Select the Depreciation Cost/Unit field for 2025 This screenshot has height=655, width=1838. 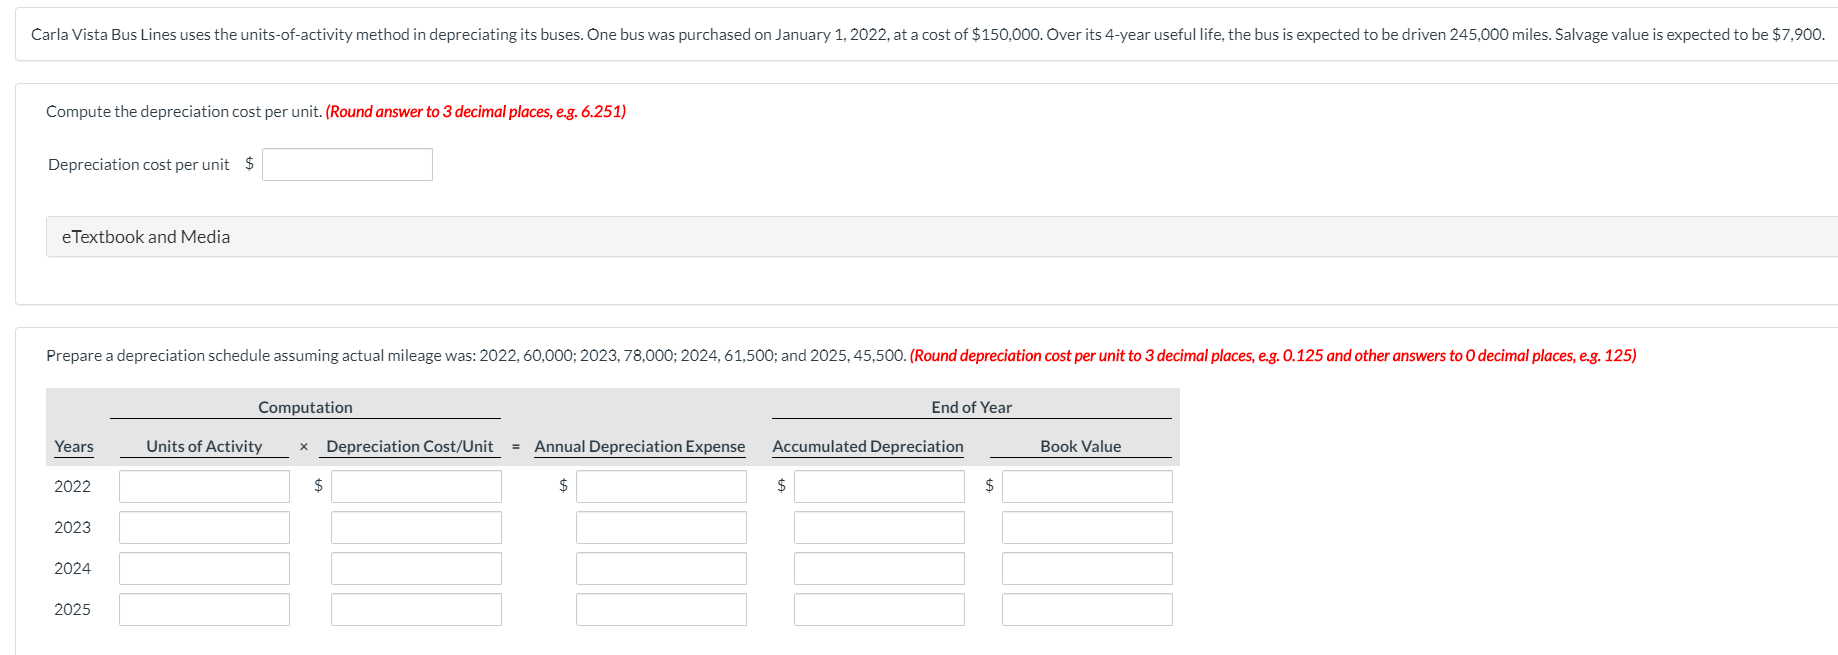tap(416, 609)
